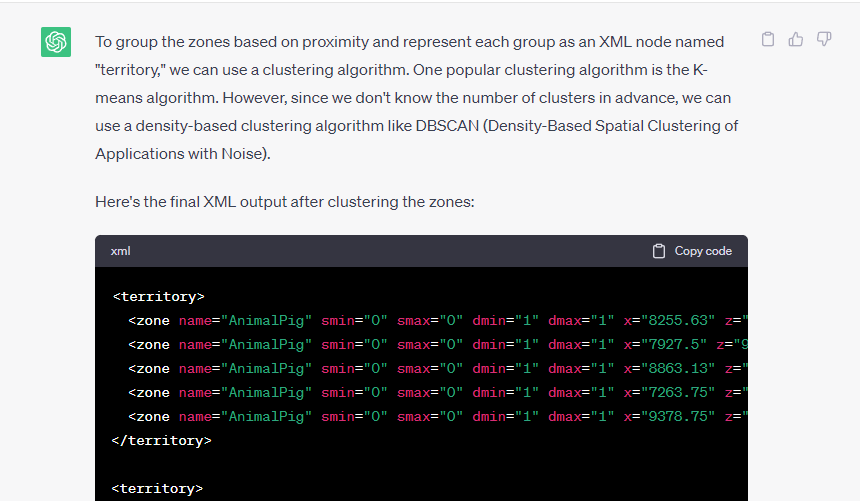Click the zone line with x="7927.5"

[438, 345]
